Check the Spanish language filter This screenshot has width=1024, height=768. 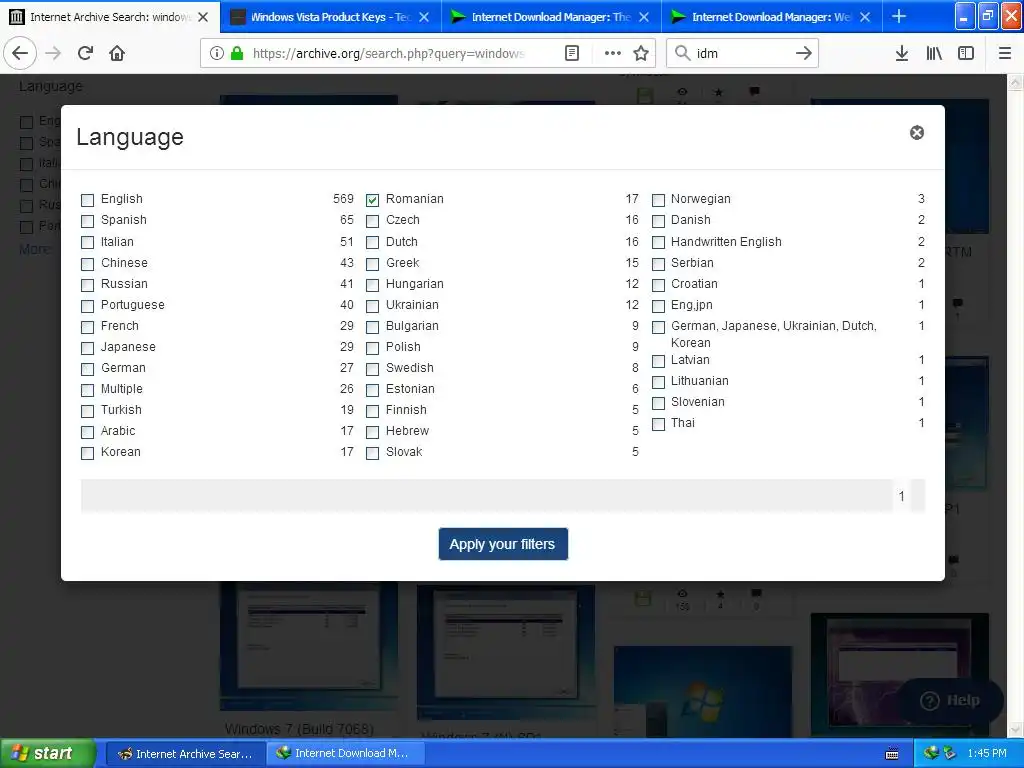click(88, 221)
